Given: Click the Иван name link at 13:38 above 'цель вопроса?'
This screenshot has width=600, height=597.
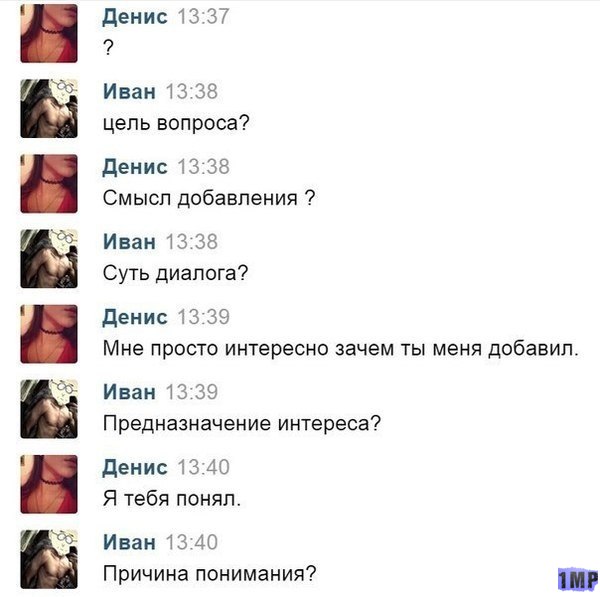Looking at the screenshot, I should tap(129, 92).
